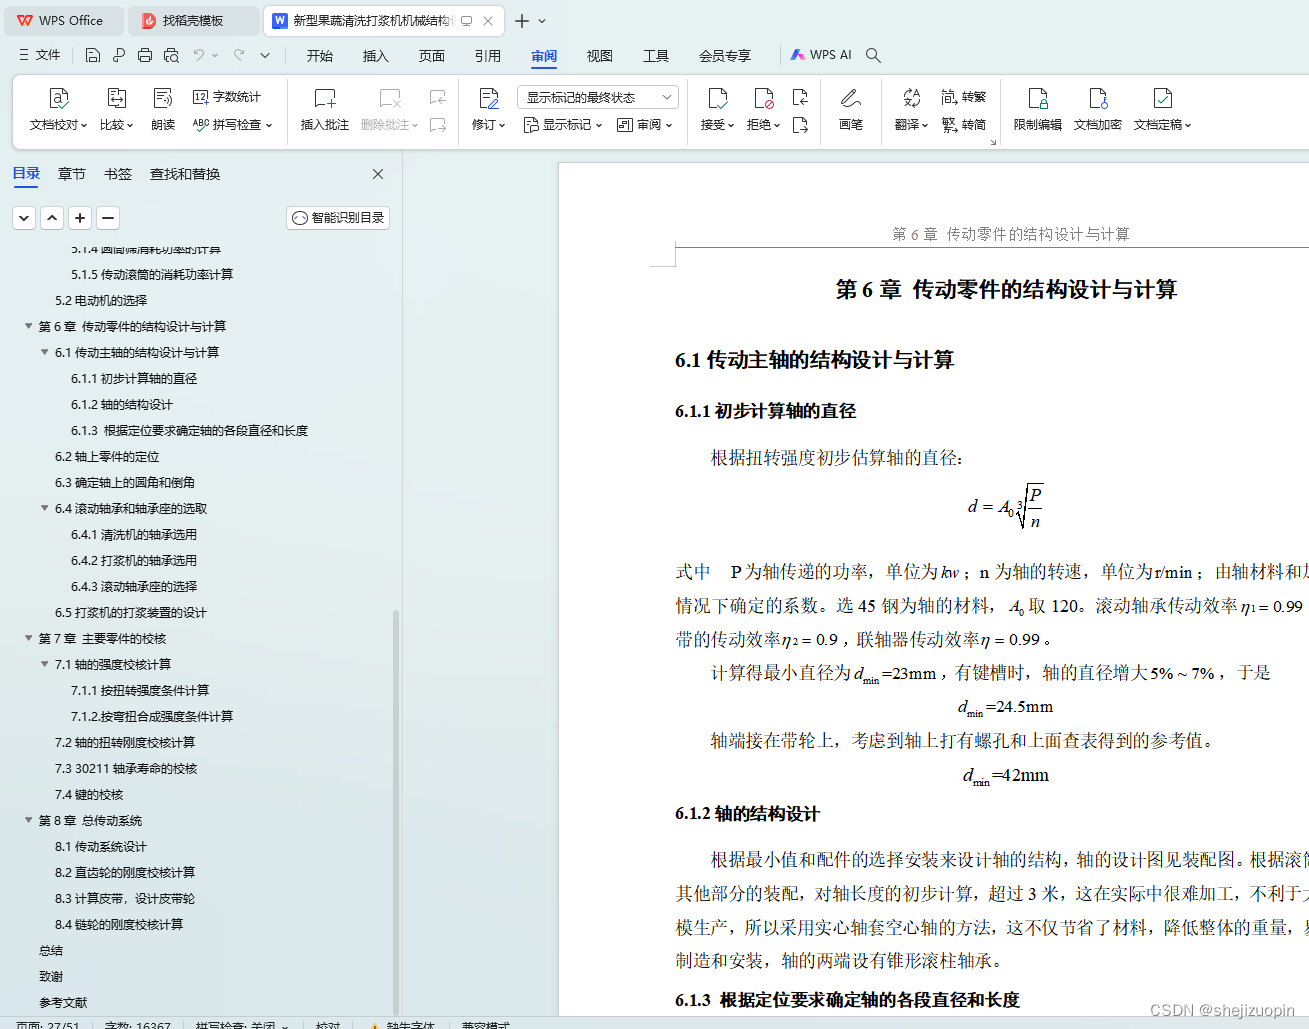
Task: Start 朗读 read aloud
Action: pos(163,110)
